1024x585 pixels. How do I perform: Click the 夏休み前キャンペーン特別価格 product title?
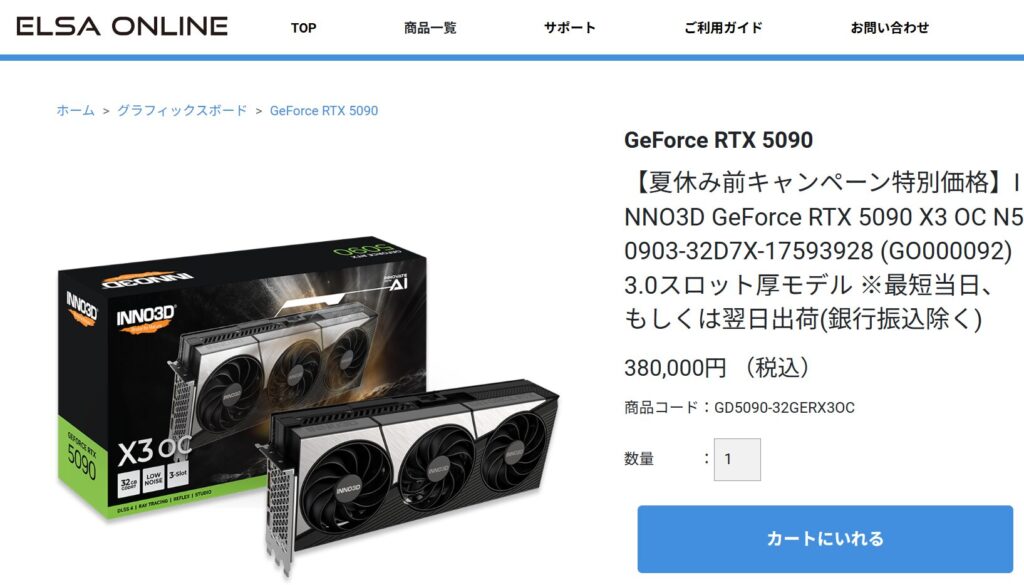(x=824, y=251)
